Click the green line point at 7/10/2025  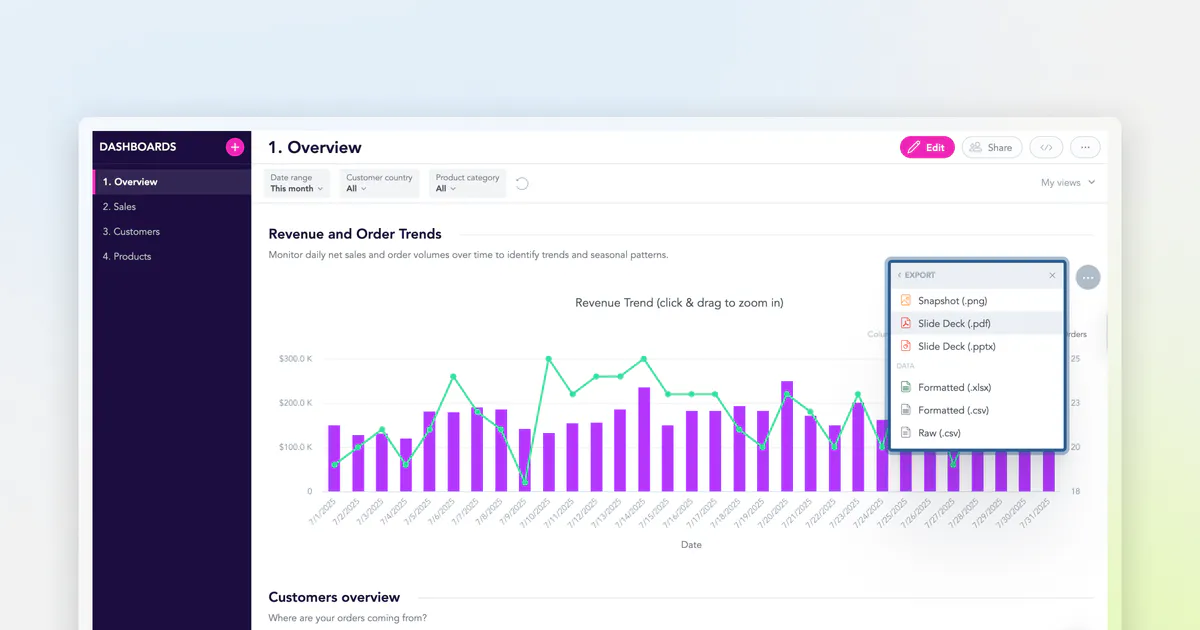tap(548, 358)
